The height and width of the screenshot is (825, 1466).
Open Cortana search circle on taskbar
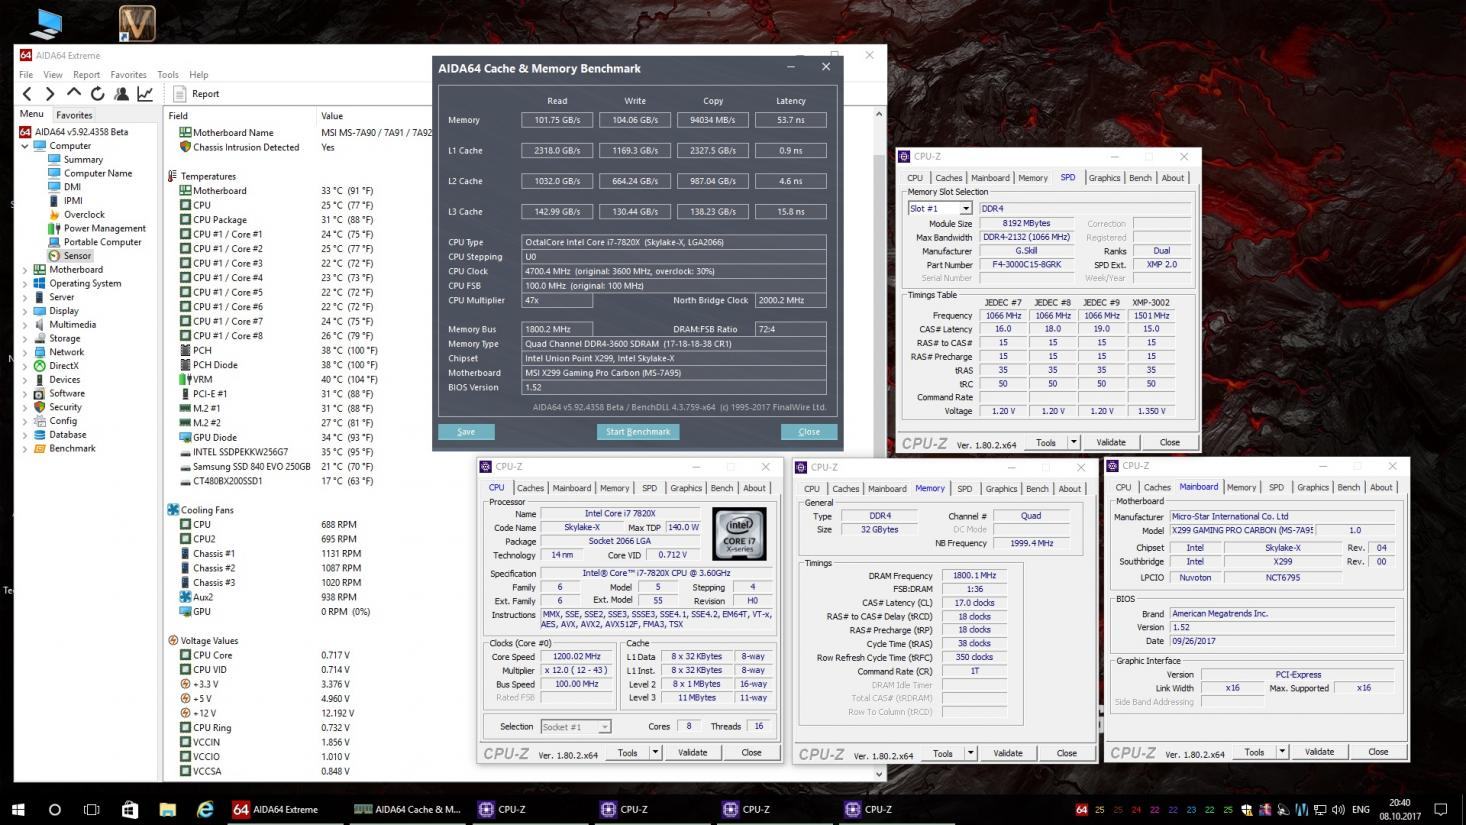click(x=55, y=809)
